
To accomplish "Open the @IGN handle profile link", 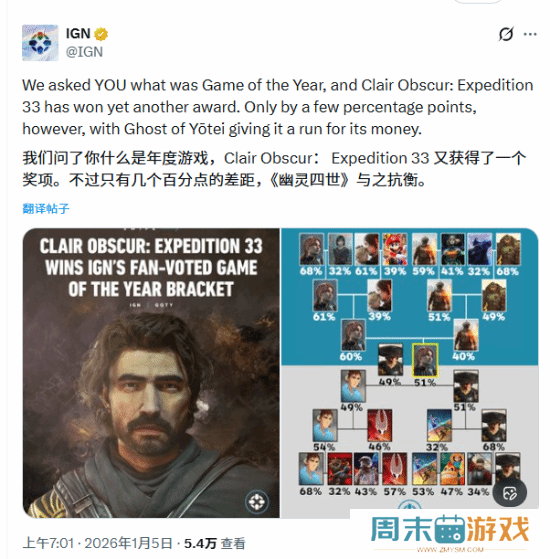I will [x=84, y=52].
